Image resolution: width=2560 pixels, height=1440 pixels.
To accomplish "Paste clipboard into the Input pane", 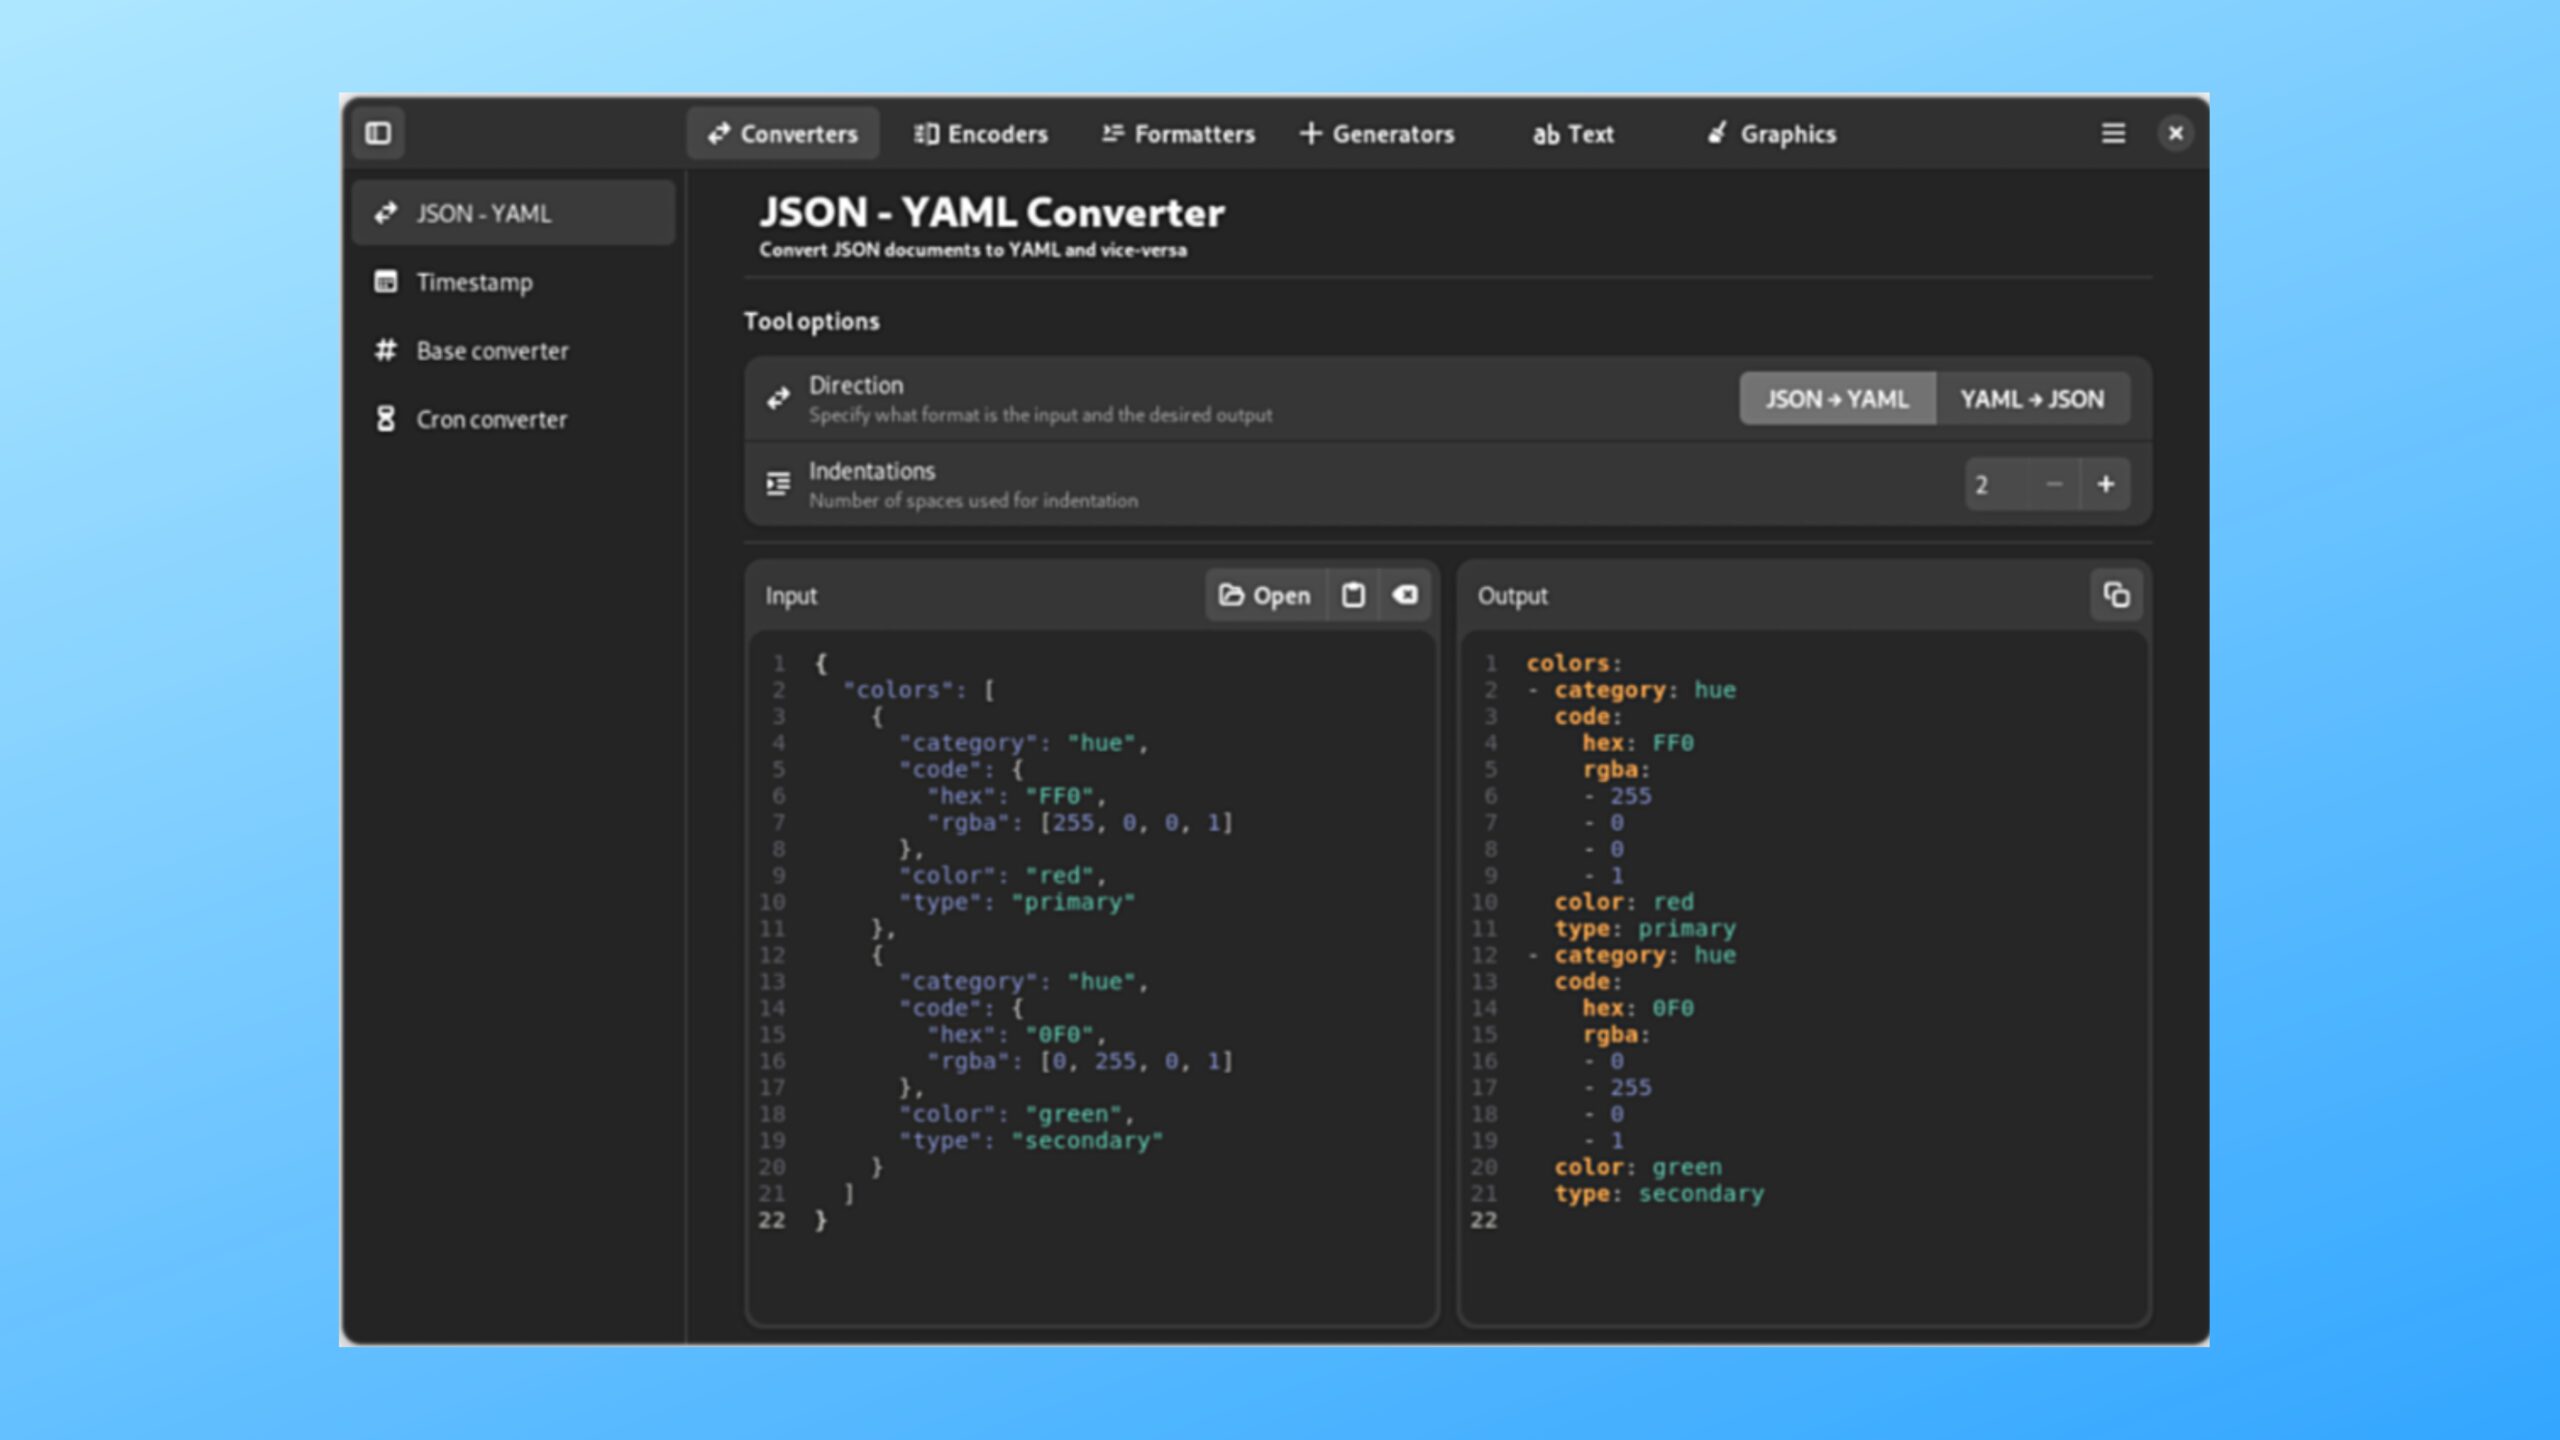I will point(1353,595).
